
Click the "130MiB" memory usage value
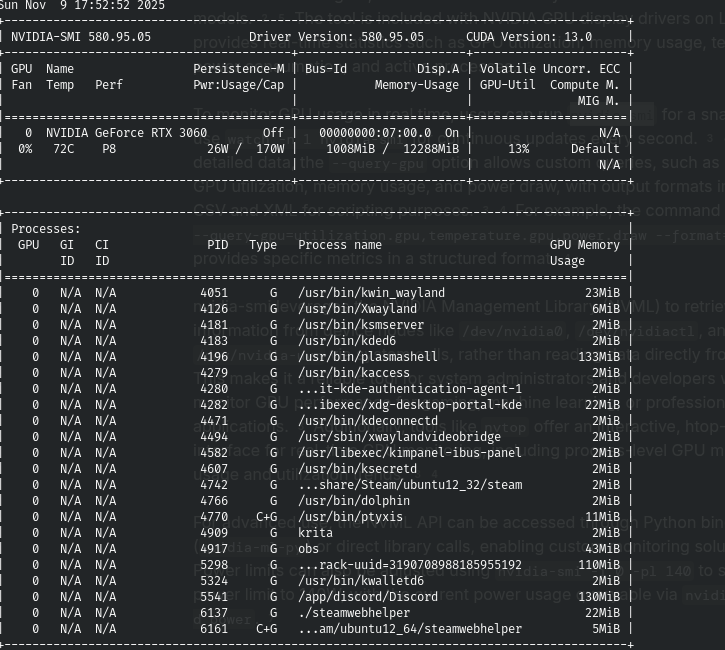pos(599,597)
